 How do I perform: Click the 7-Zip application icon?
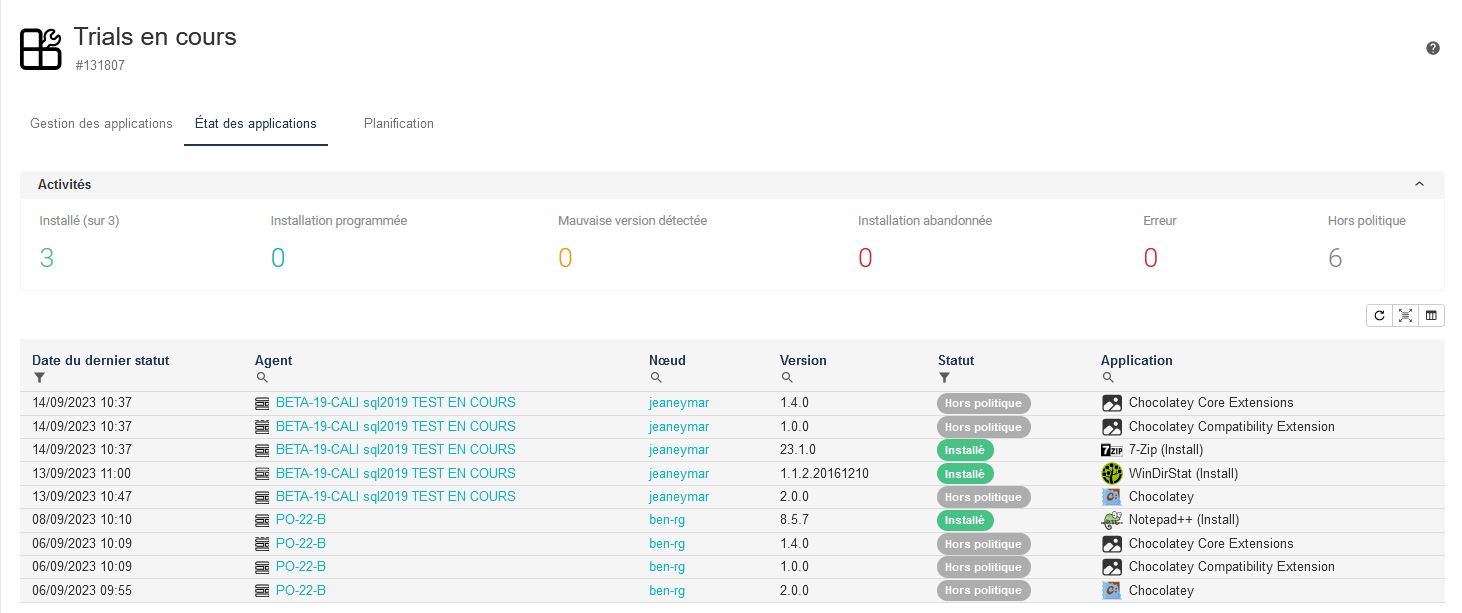tap(1111, 450)
